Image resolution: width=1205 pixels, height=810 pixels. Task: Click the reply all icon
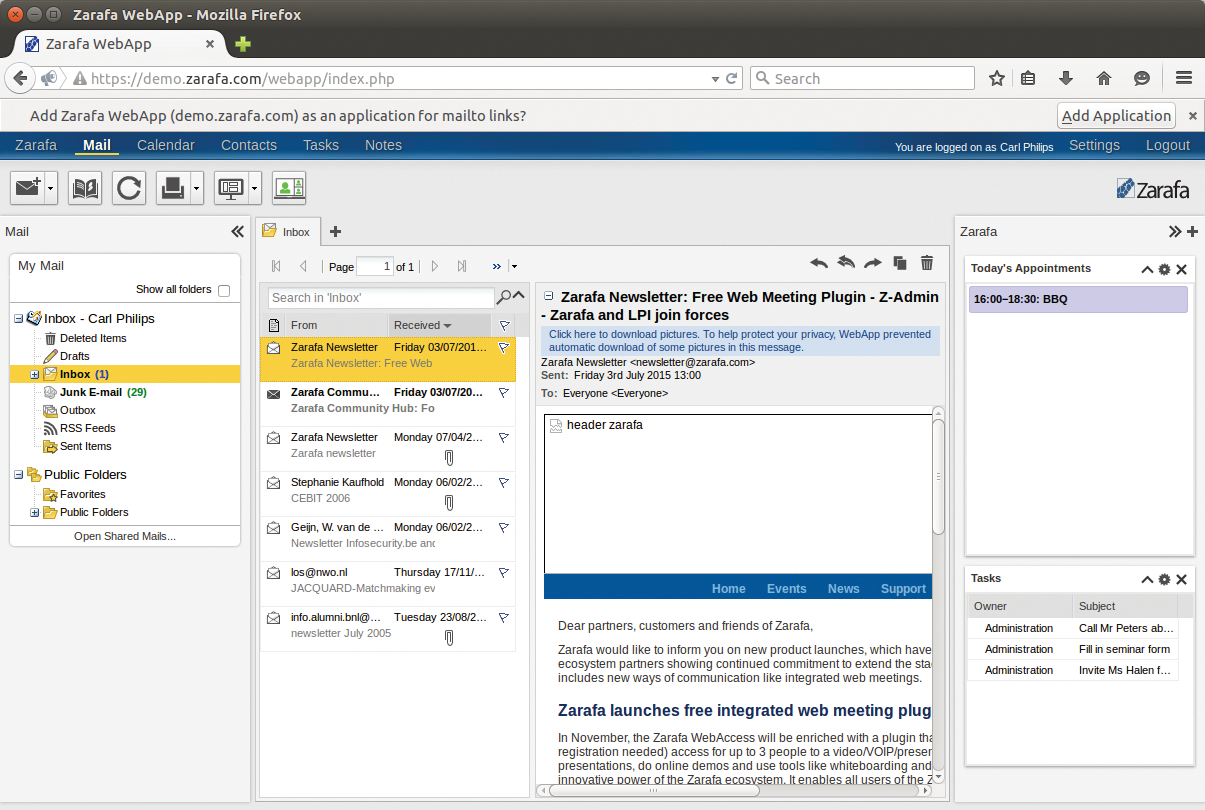point(845,262)
